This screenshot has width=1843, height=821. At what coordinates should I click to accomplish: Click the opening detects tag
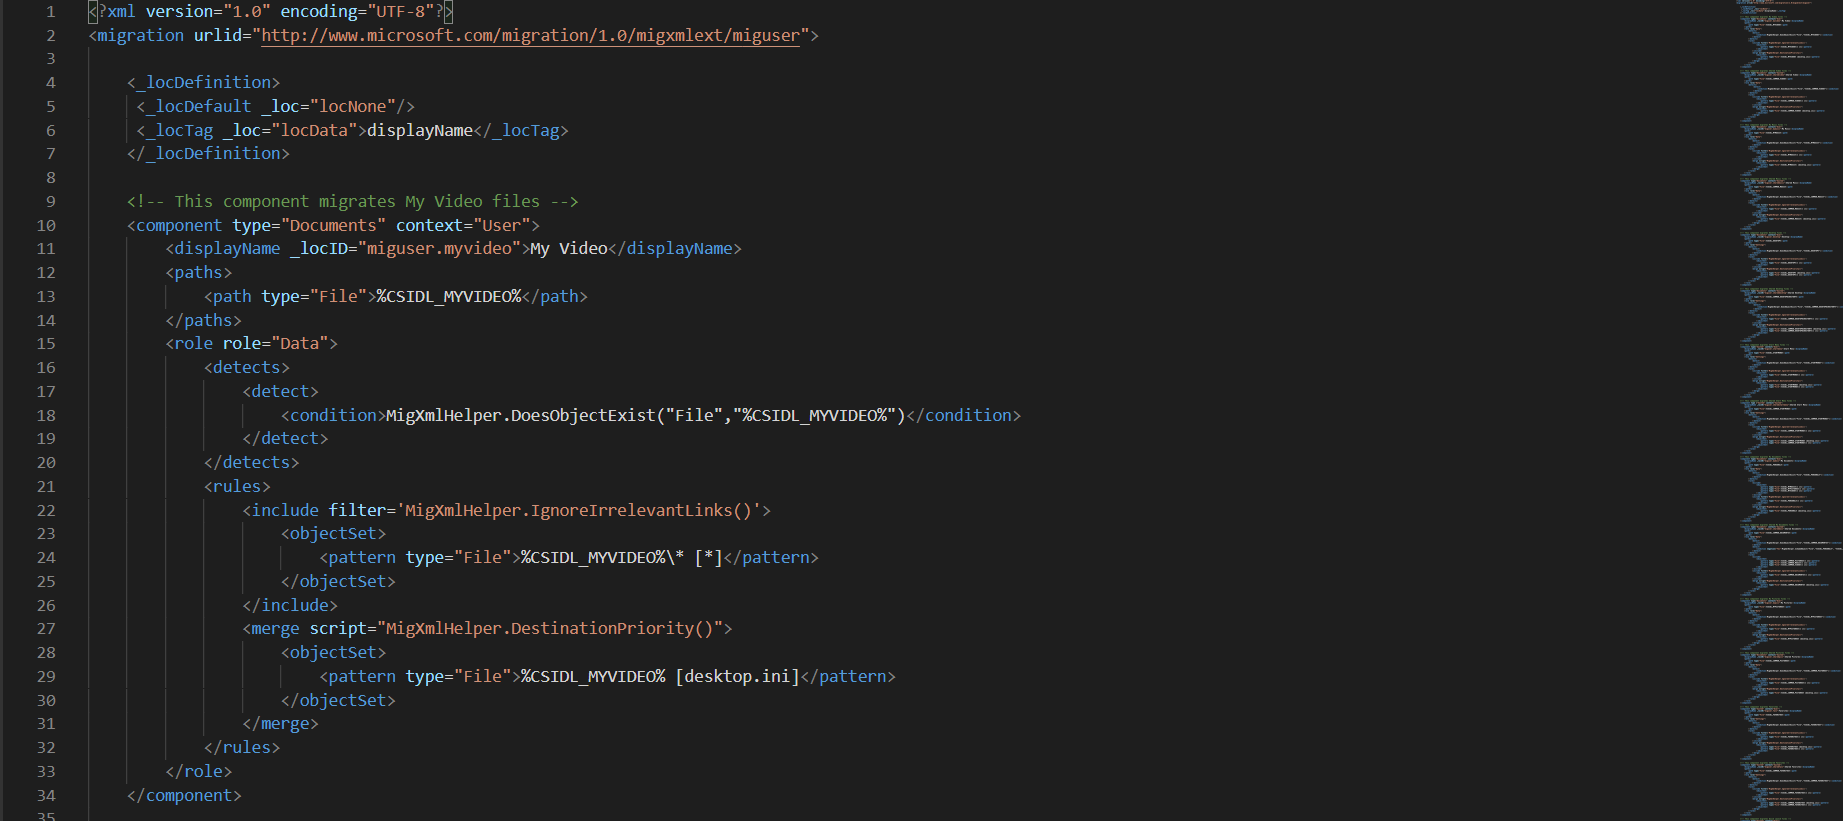click(x=247, y=368)
